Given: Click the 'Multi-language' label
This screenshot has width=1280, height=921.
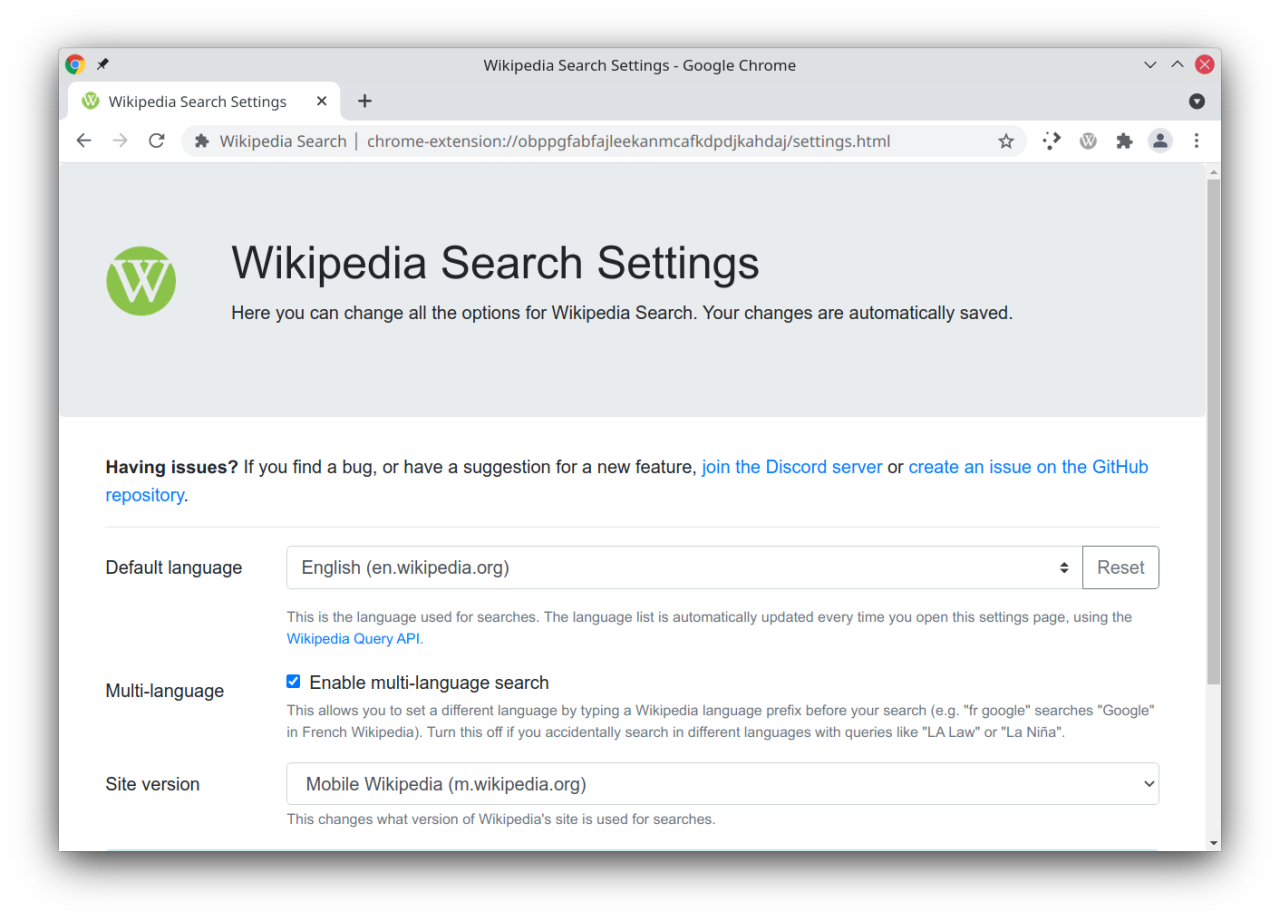Looking at the screenshot, I should pos(165,691).
